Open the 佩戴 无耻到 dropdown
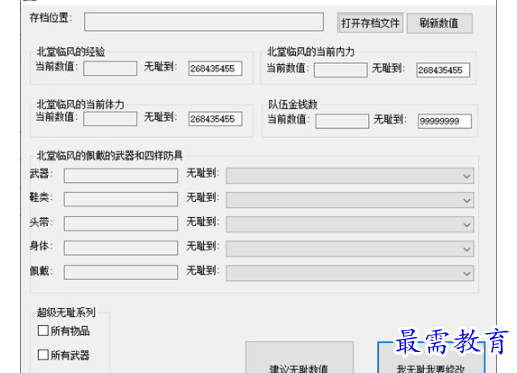This screenshot has height=373, width=517. pos(350,273)
